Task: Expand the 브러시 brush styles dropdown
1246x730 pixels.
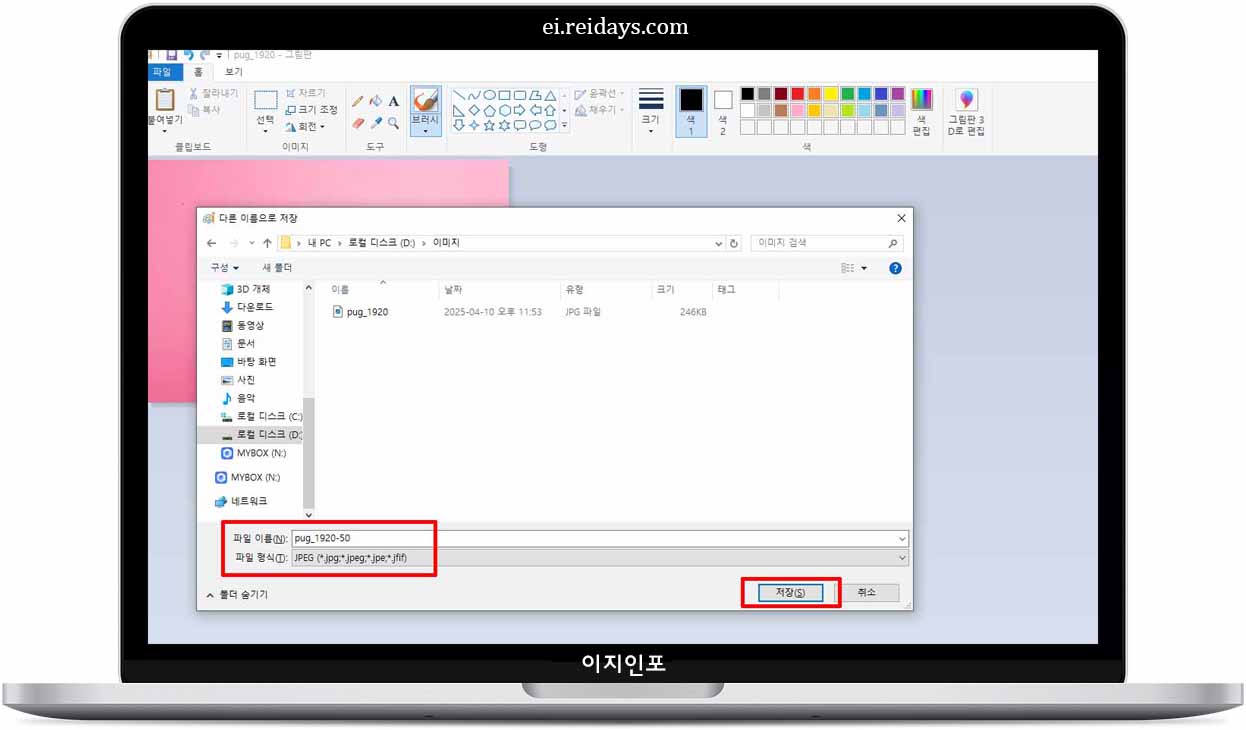Action: tap(424, 131)
